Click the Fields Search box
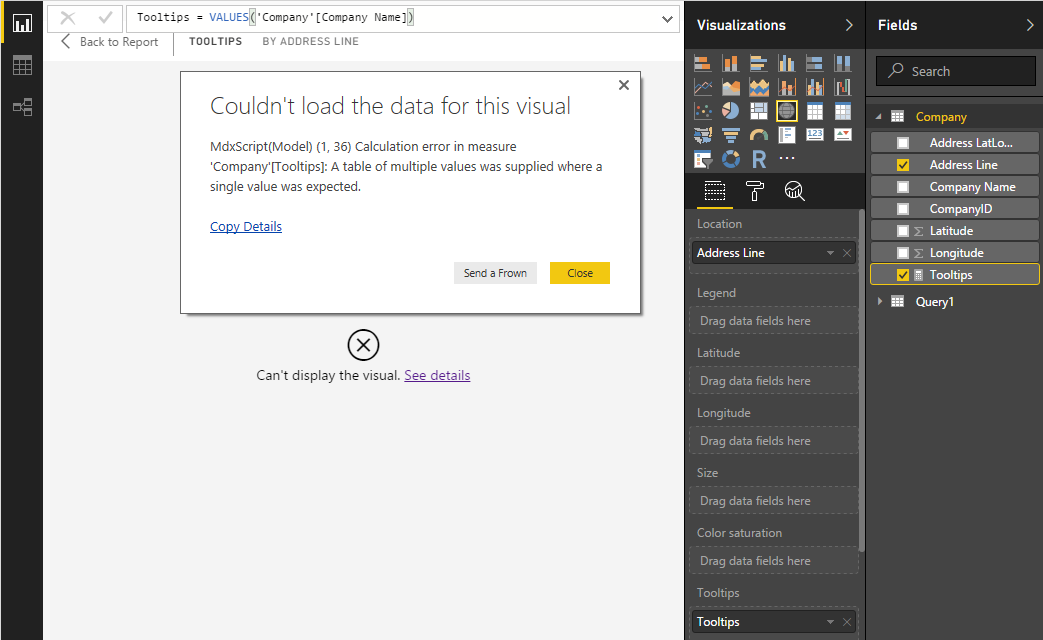The width and height of the screenshot is (1043, 640). tap(956, 71)
